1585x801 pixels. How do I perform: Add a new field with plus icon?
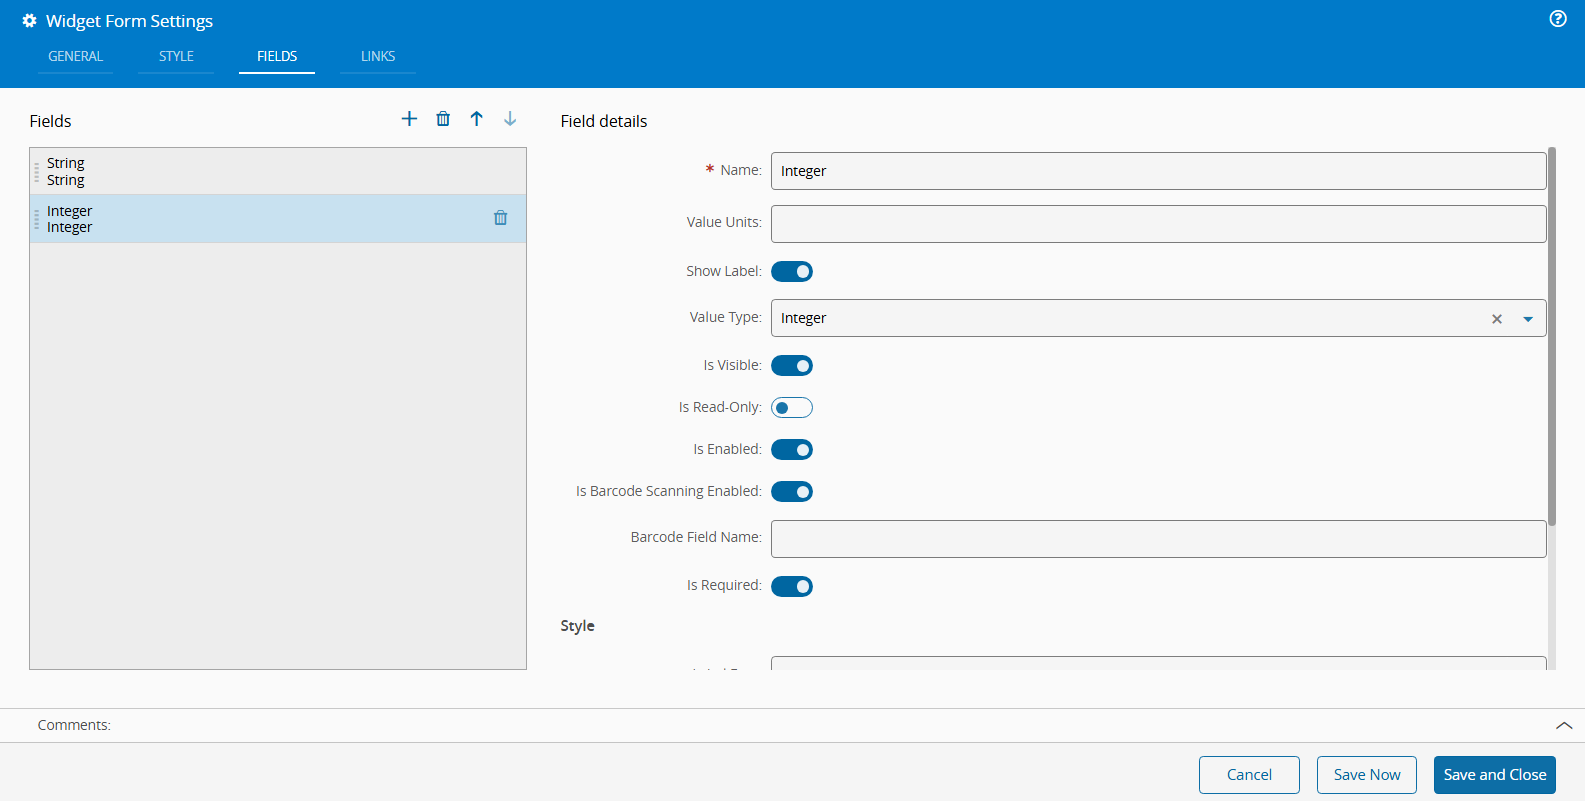(x=409, y=119)
